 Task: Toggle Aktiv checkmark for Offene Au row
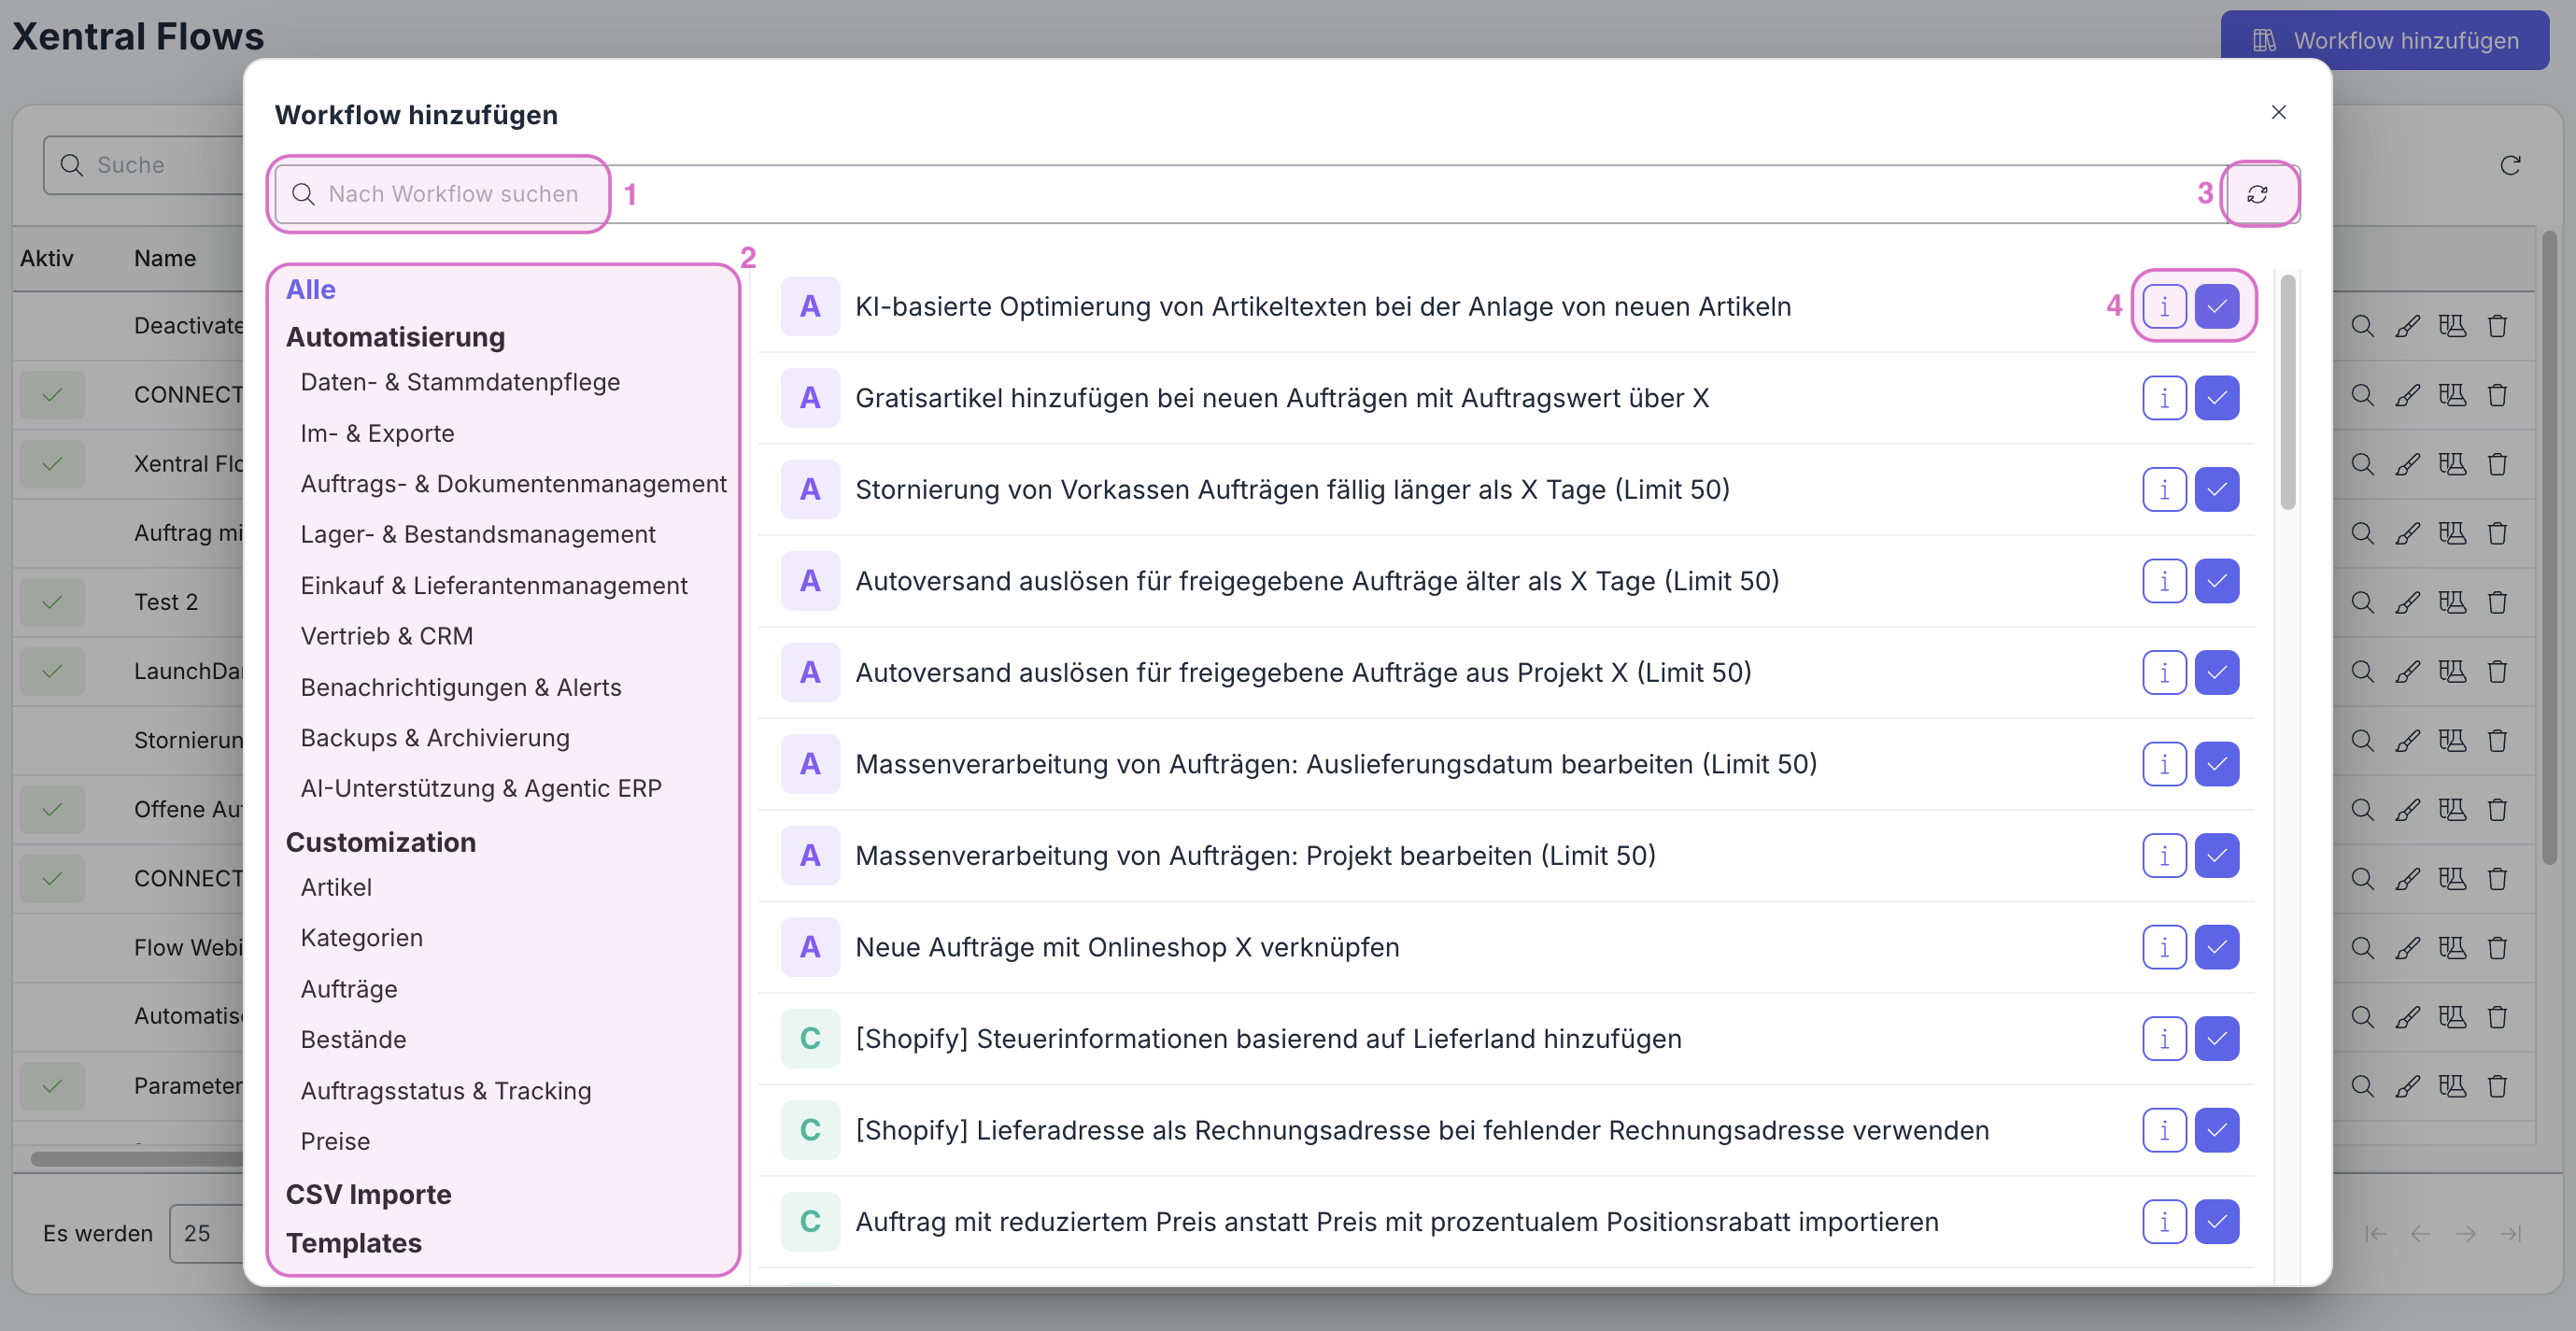point(52,809)
